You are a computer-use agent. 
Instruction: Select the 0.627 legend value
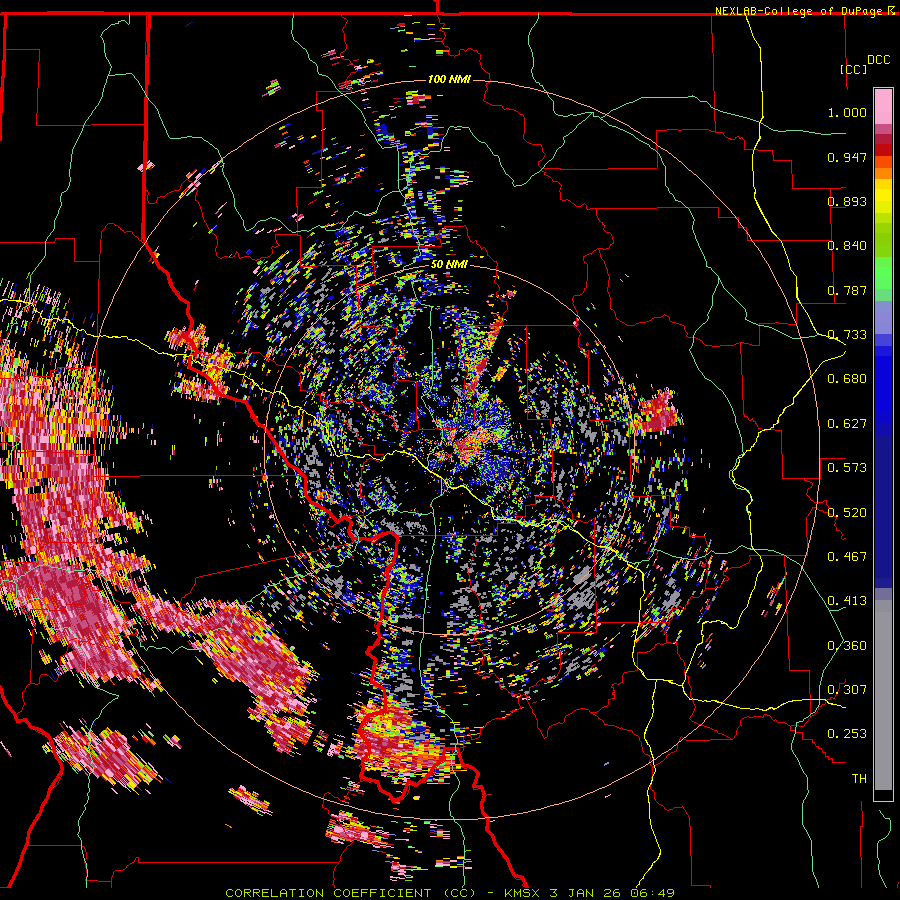pyautogui.click(x=847, y=424)
